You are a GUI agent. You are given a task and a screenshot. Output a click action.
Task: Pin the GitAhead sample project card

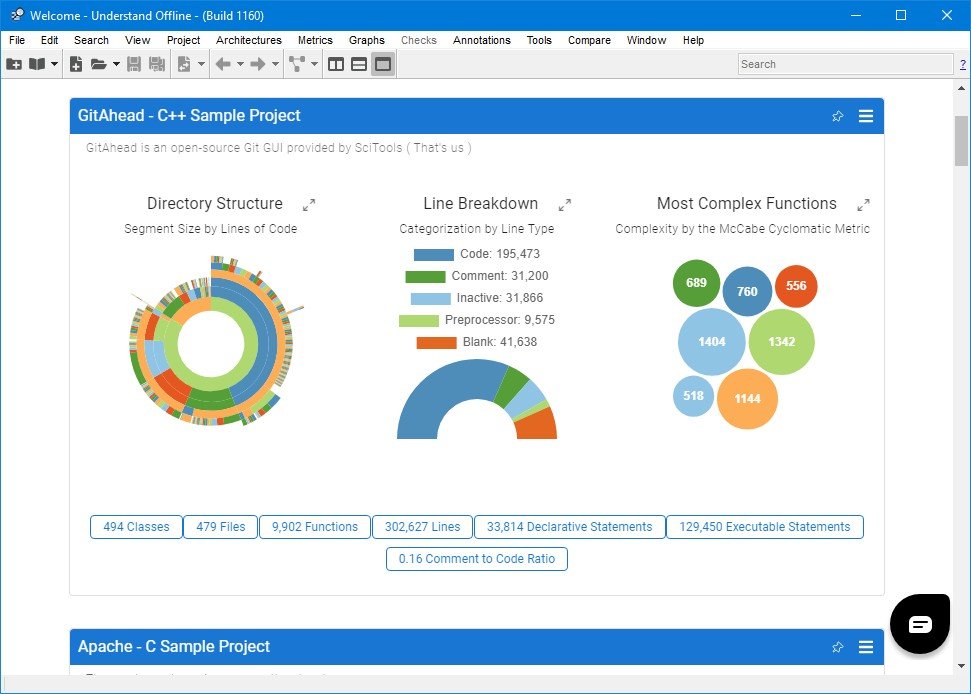pyautogui.click(x=838, y=116)
